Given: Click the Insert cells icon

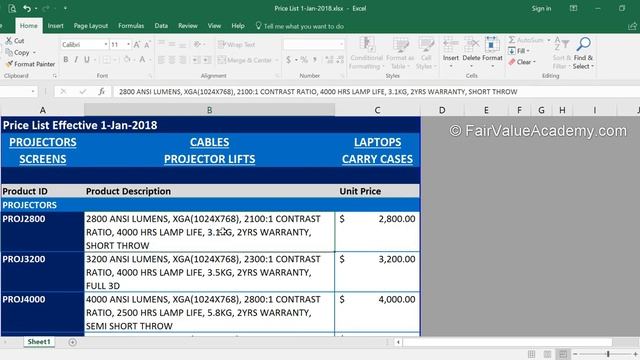Looking at the screenshot, I should click(x=451, y=44).
